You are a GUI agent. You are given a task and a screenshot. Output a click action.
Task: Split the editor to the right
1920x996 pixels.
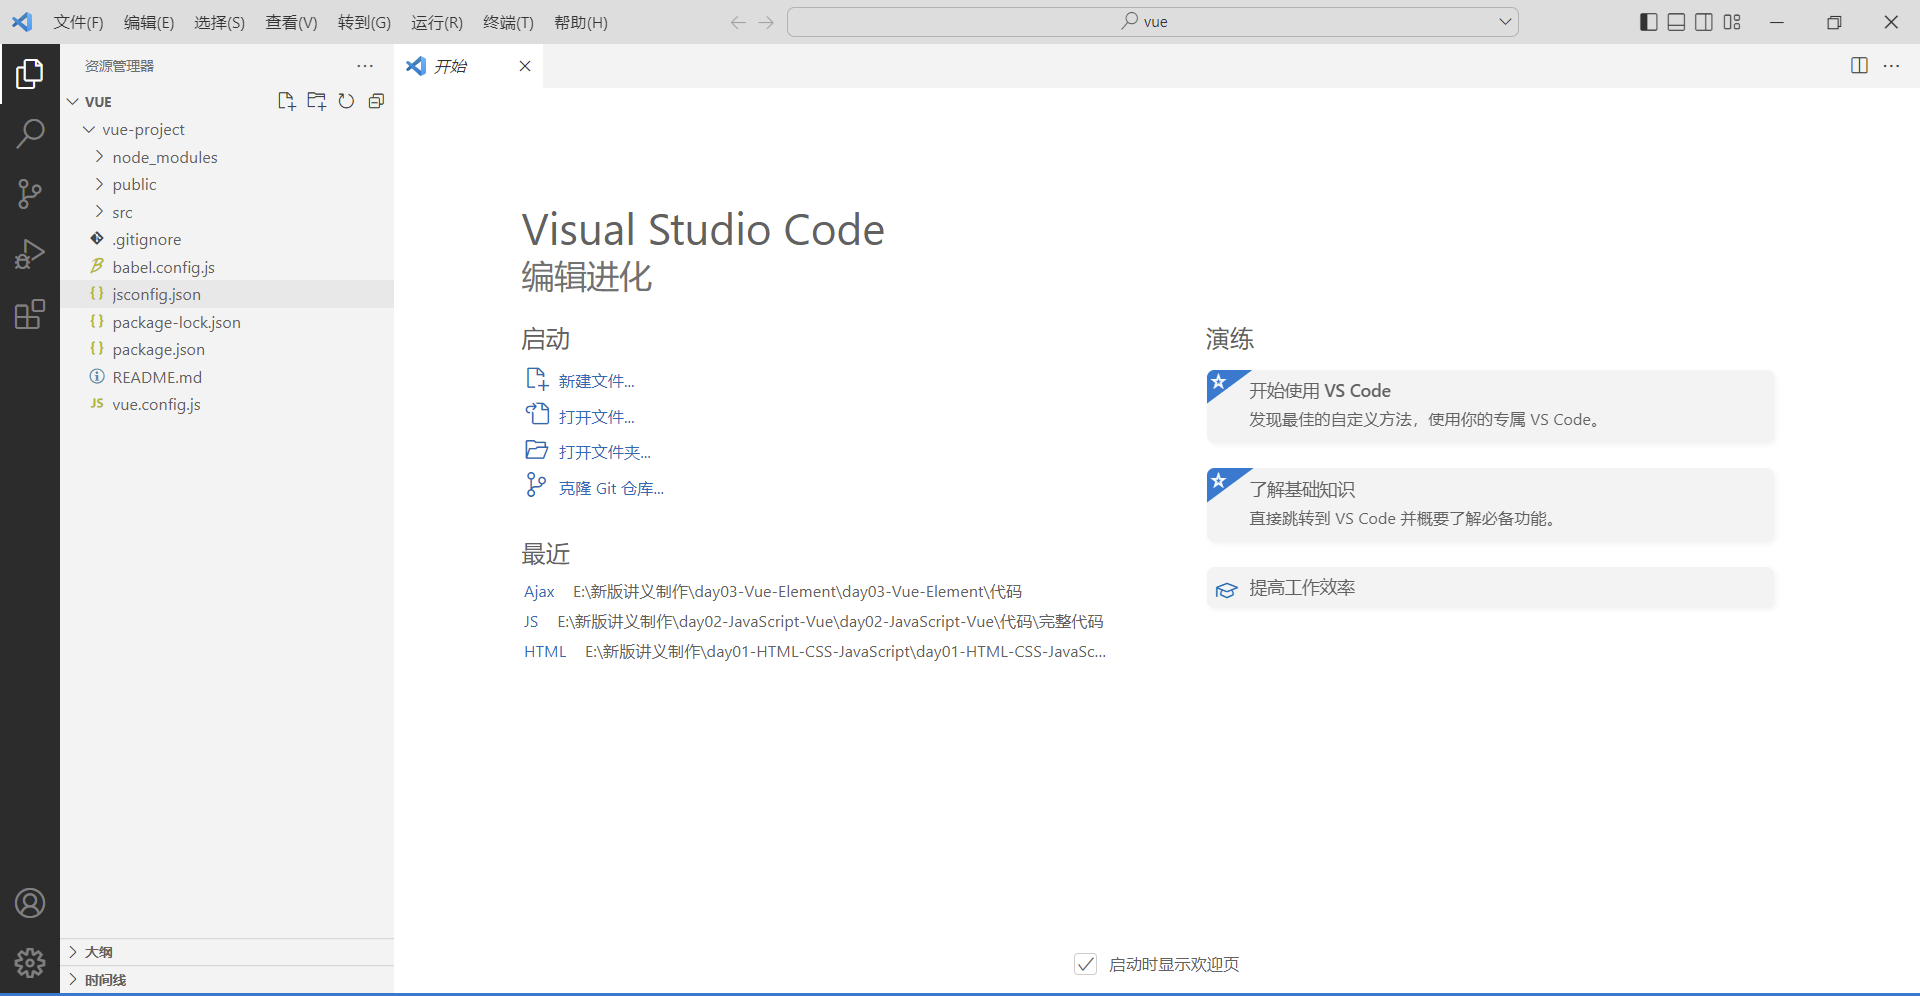coord(1859,66)
